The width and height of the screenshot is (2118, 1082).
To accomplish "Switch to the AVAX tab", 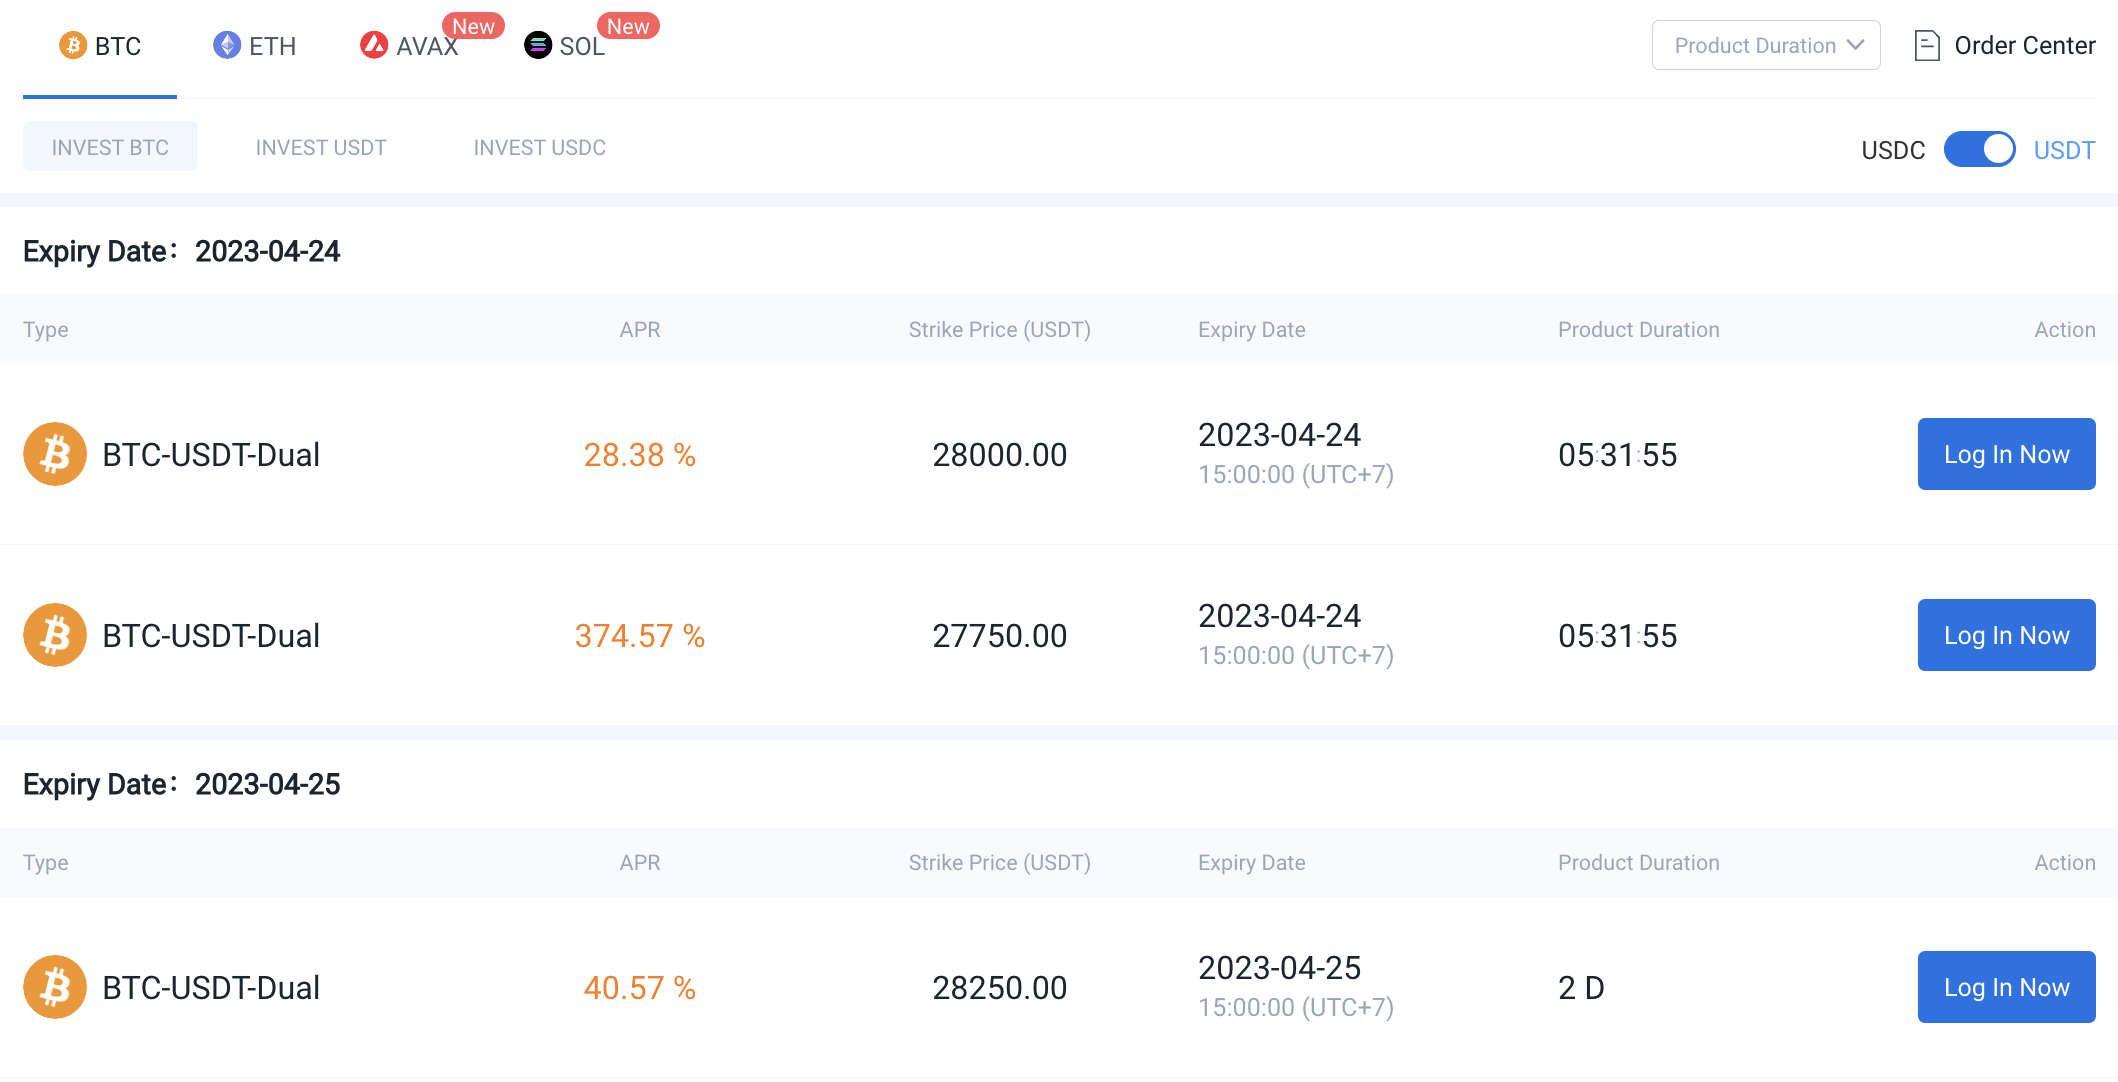I will tap(409, 46).
